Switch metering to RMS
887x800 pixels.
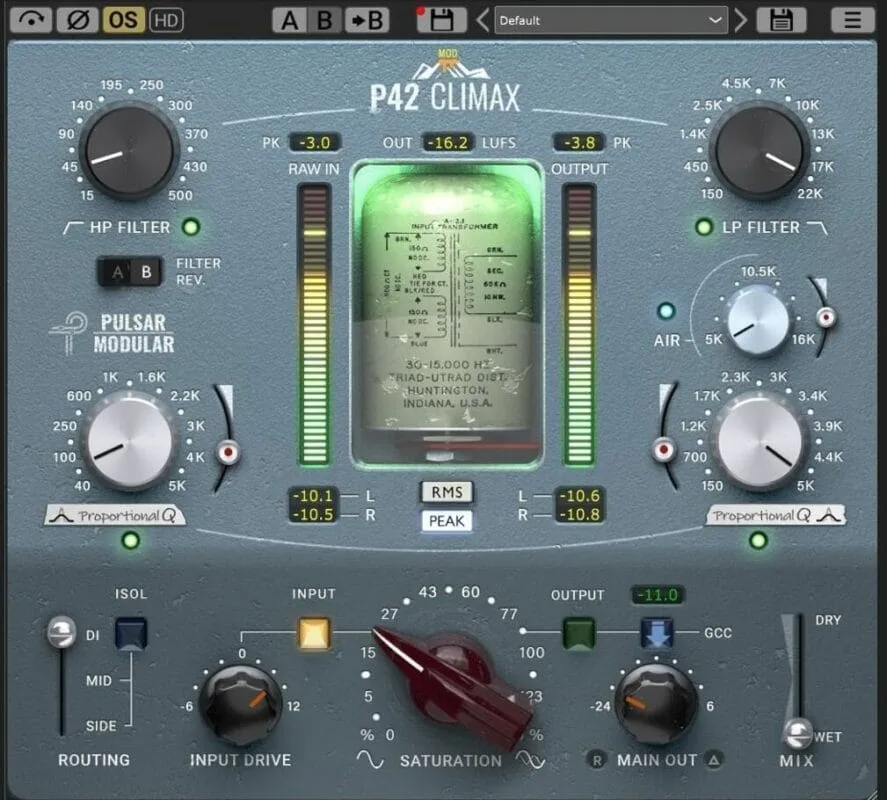(447, 492)
